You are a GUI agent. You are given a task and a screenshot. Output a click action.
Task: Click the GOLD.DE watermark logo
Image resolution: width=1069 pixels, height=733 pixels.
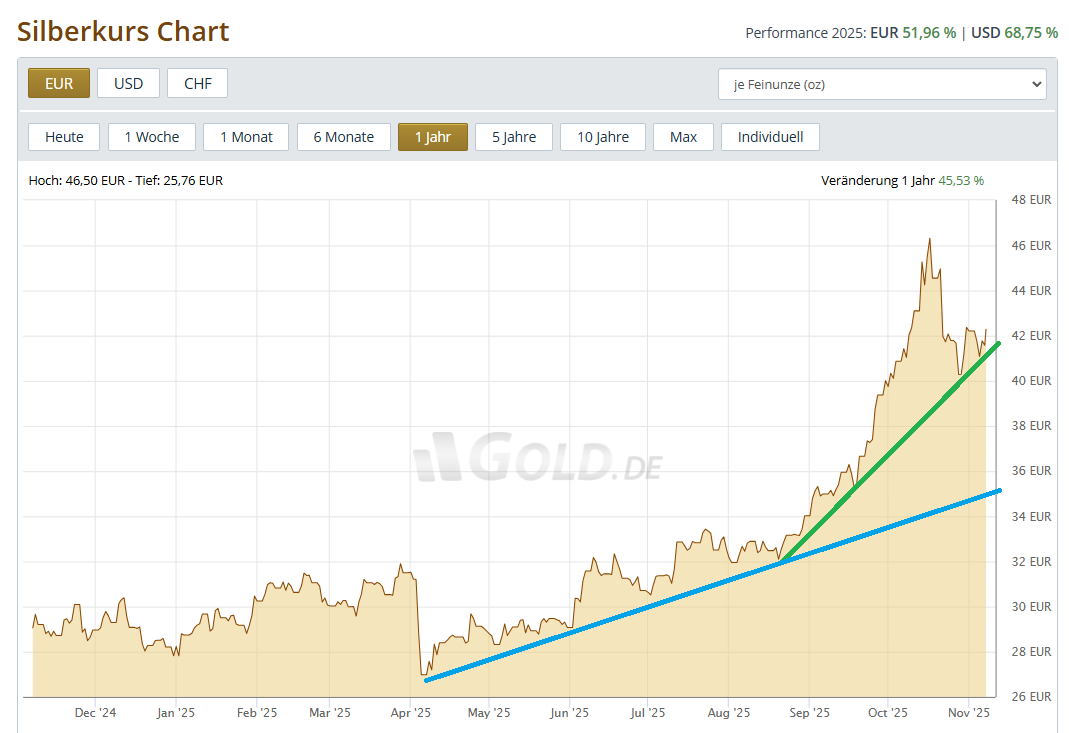[537, 458]
